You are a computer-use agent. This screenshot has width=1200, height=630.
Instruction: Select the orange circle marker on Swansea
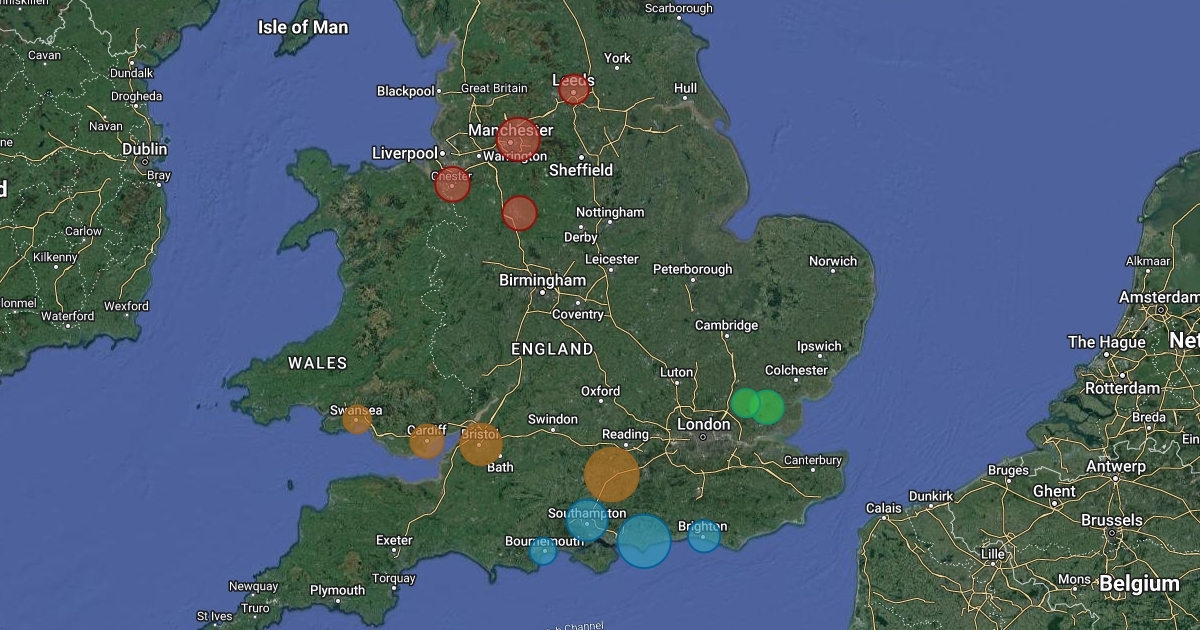click(x=357, y=418)
